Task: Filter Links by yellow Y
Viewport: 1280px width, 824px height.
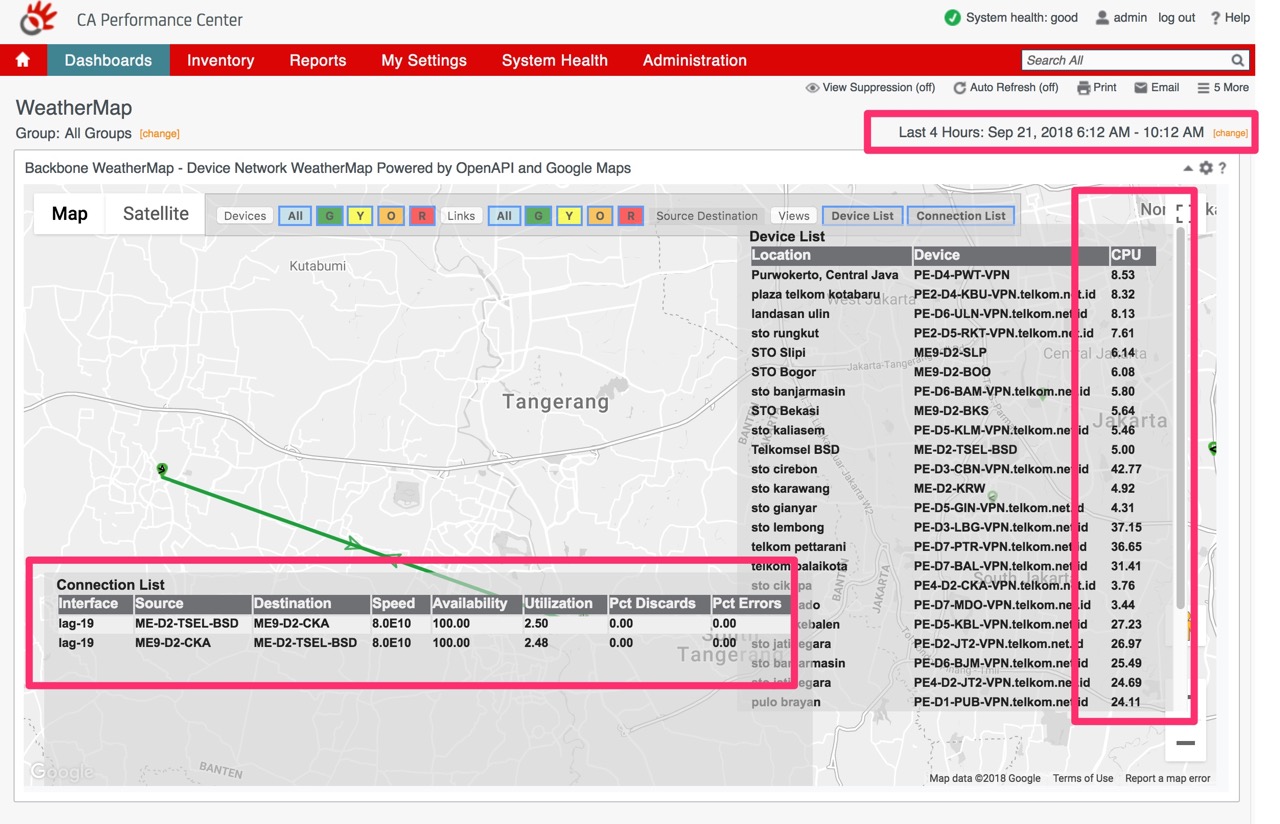Action: point(569,216)
